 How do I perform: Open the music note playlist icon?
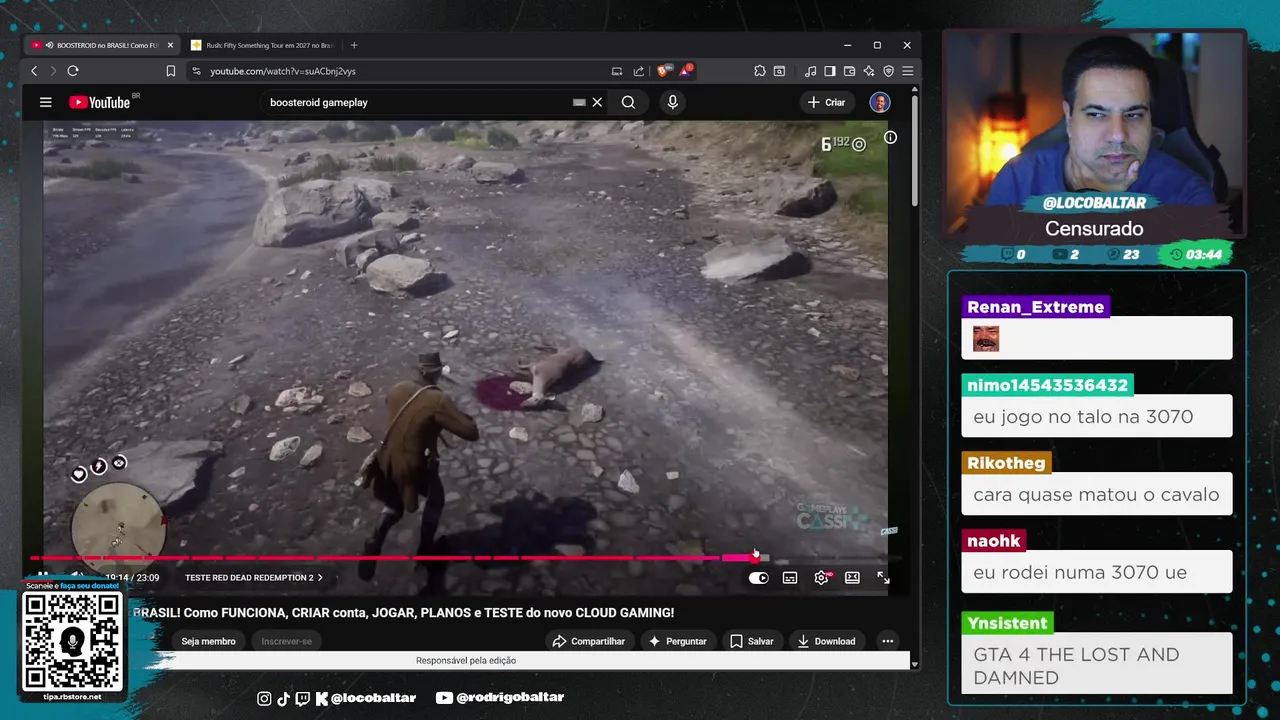(811, 71)
